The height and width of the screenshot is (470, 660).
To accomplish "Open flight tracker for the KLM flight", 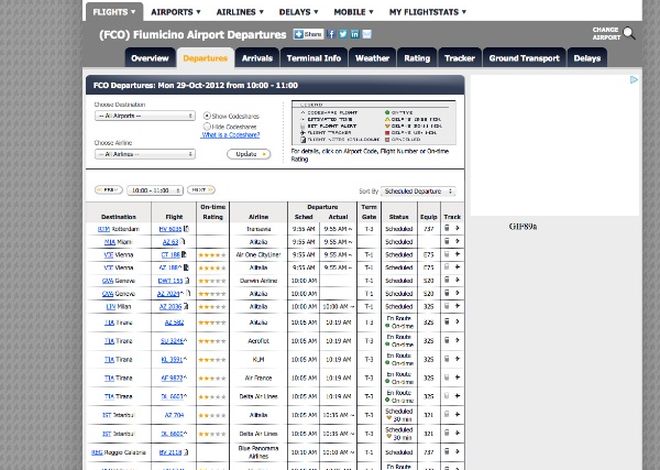I will click(457, 359).
